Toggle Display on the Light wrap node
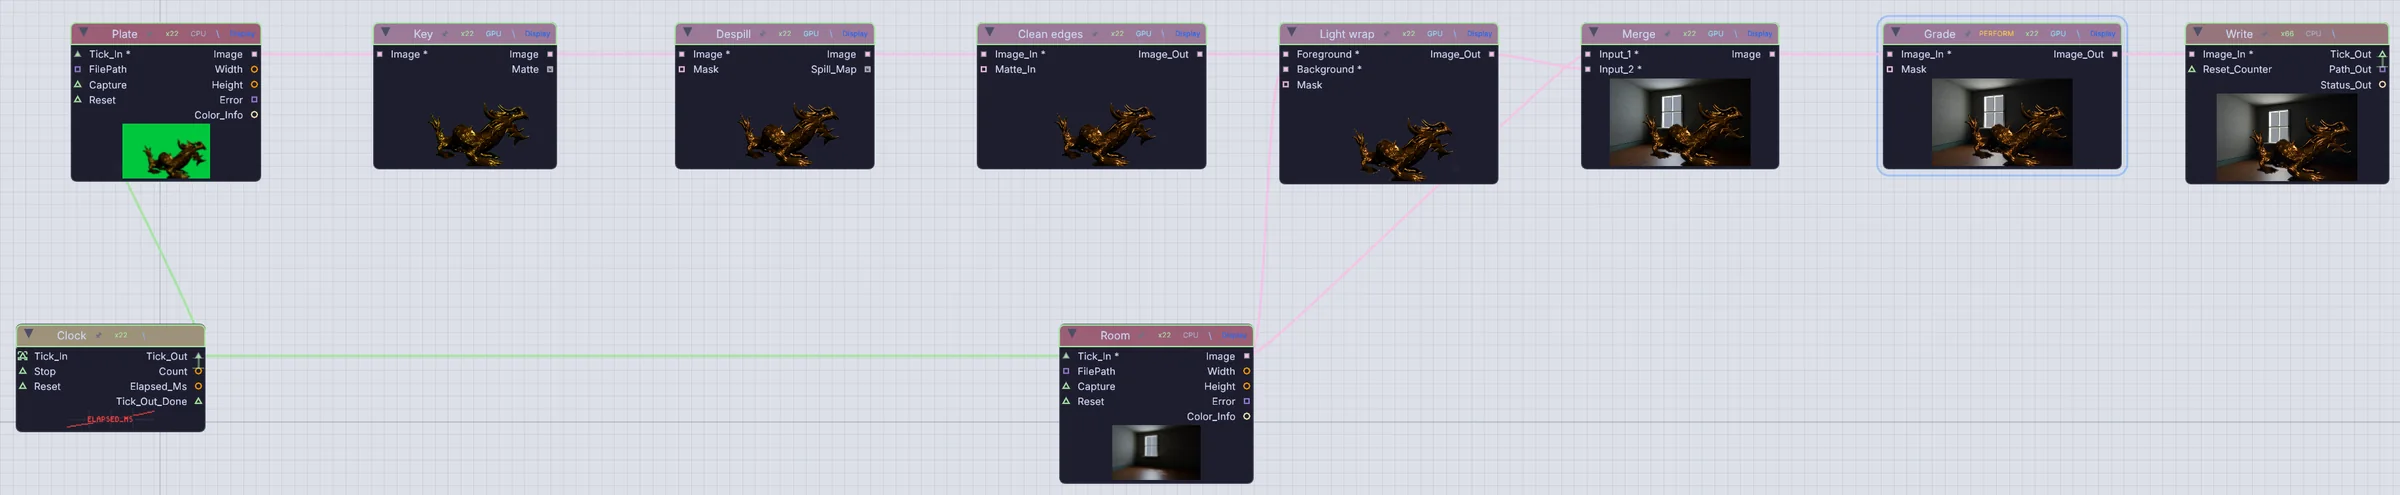This screenshot has width=2400, height=495. 1479,34
